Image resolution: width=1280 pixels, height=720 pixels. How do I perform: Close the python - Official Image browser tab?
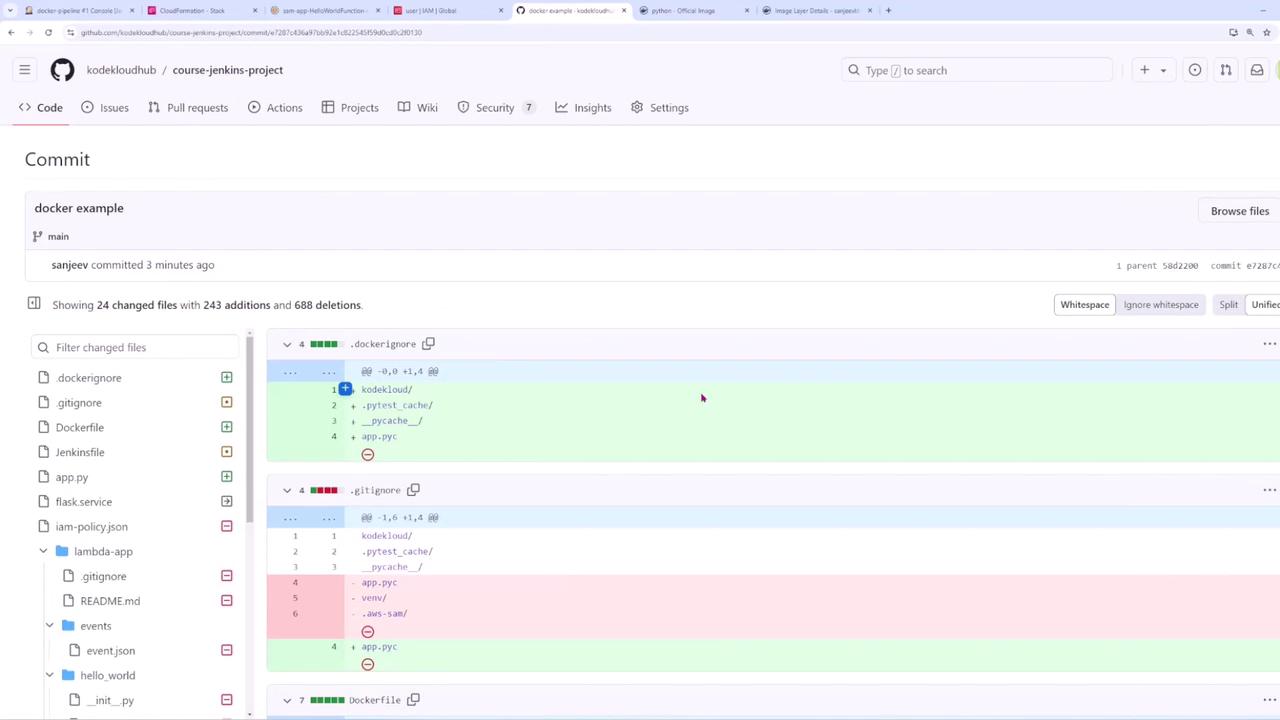747,10
